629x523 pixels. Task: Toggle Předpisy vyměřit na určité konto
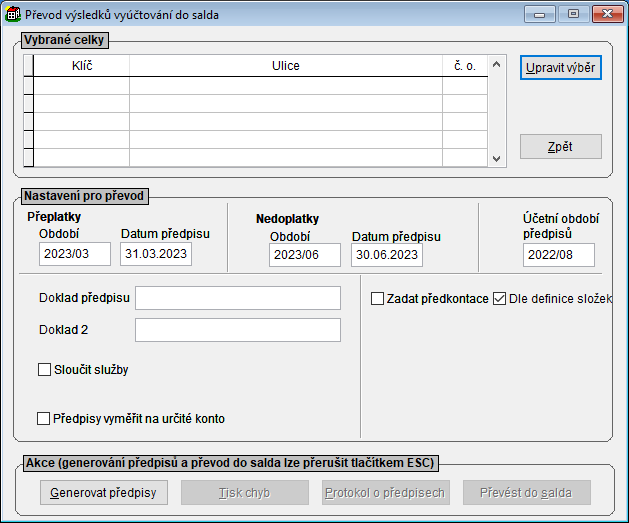pos(44,419)
